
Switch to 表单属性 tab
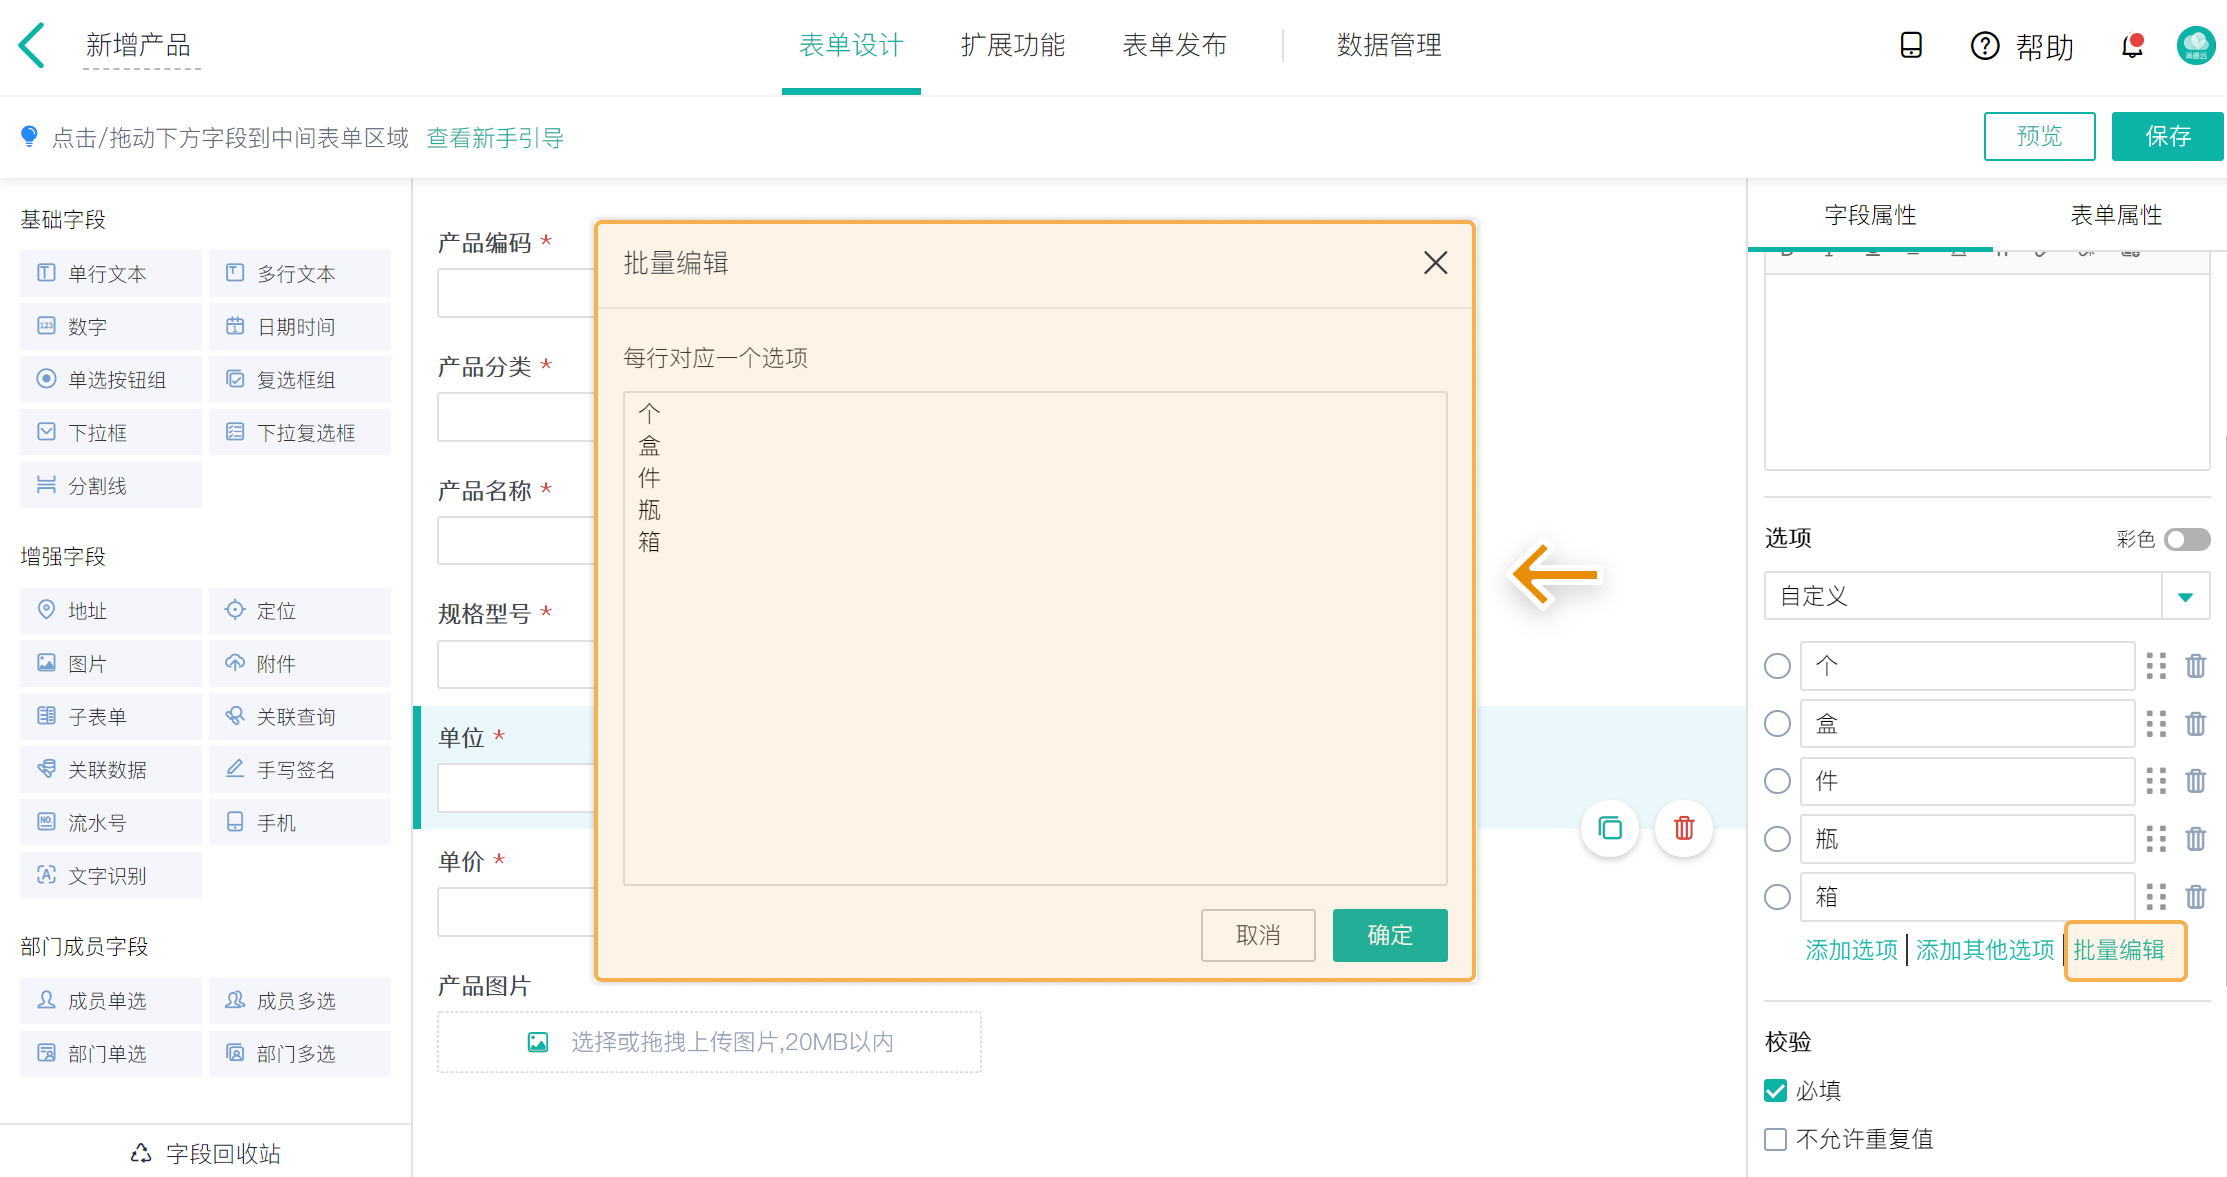(2116, 215)
